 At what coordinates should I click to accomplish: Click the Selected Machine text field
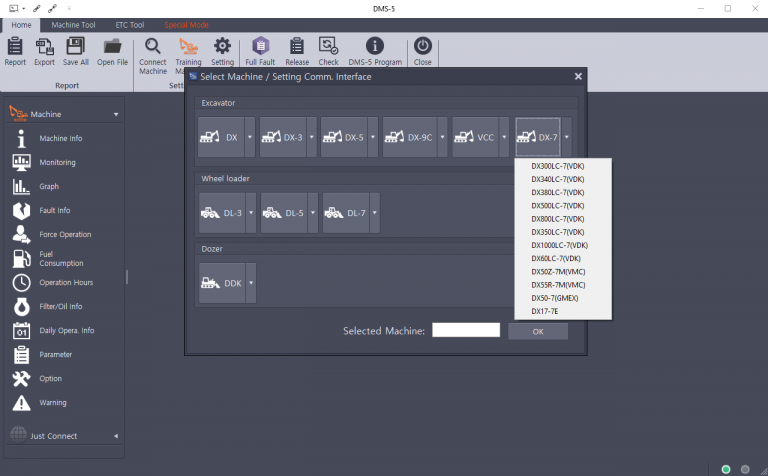466,330
